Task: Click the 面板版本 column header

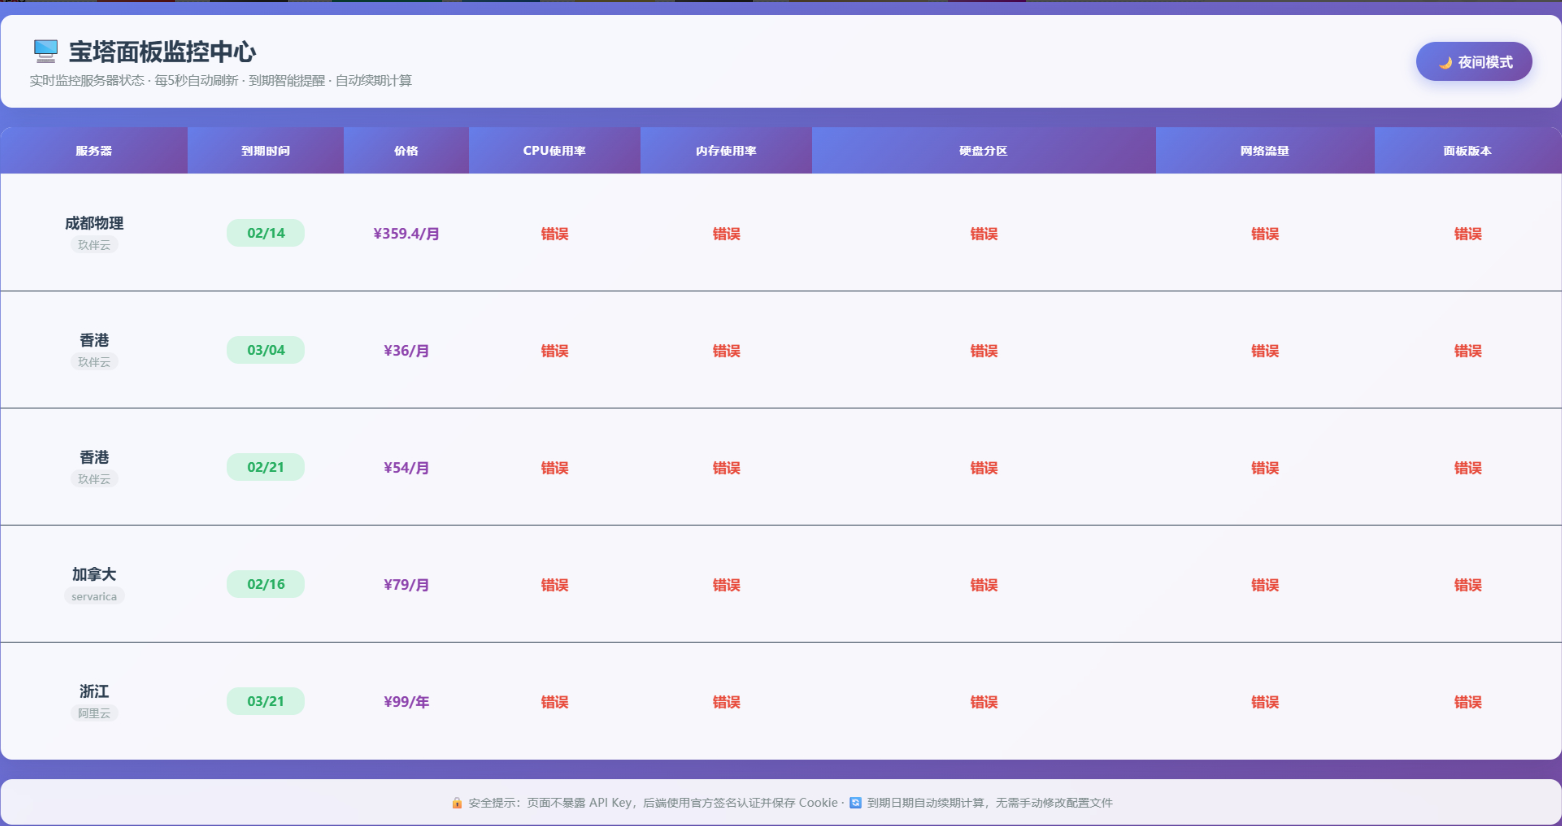Action: point(1468,151)
